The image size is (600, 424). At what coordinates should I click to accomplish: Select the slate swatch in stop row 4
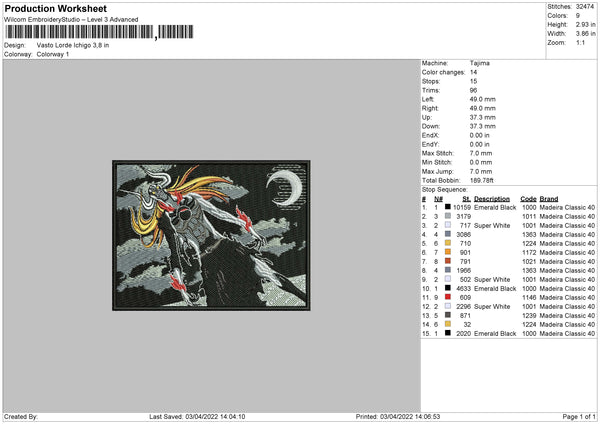pos(448,234)
